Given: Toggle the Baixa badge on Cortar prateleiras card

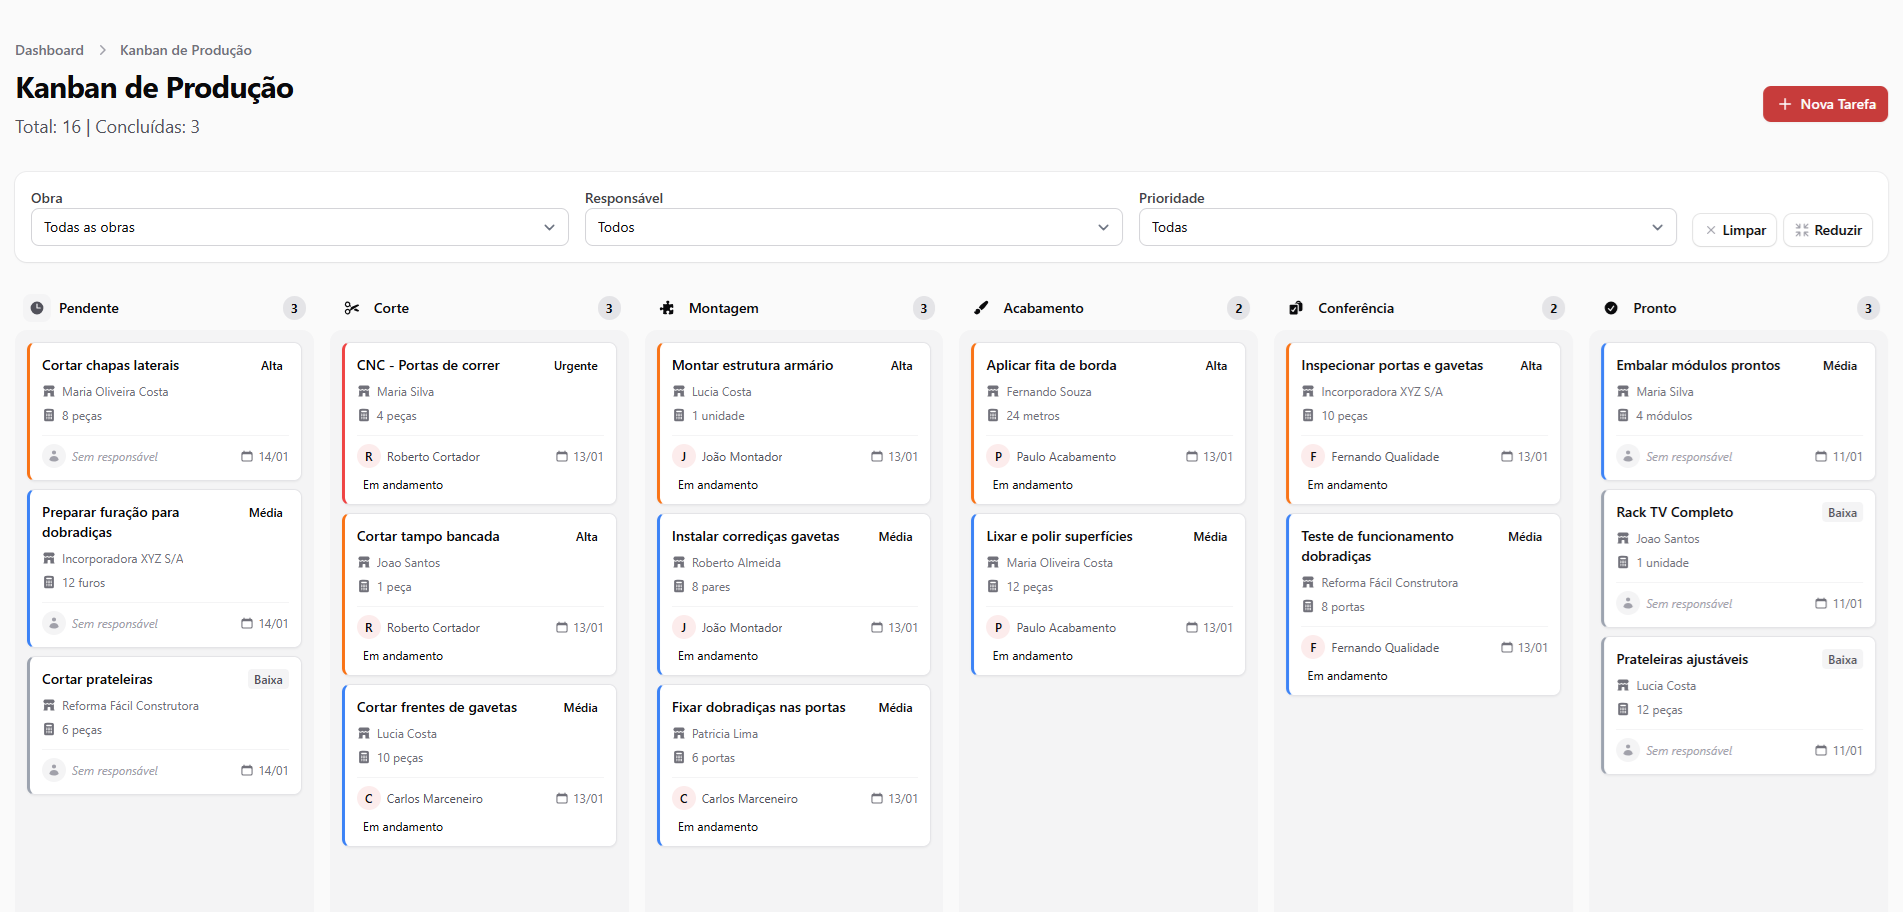Looking at the screenshot, I should 268,679.
